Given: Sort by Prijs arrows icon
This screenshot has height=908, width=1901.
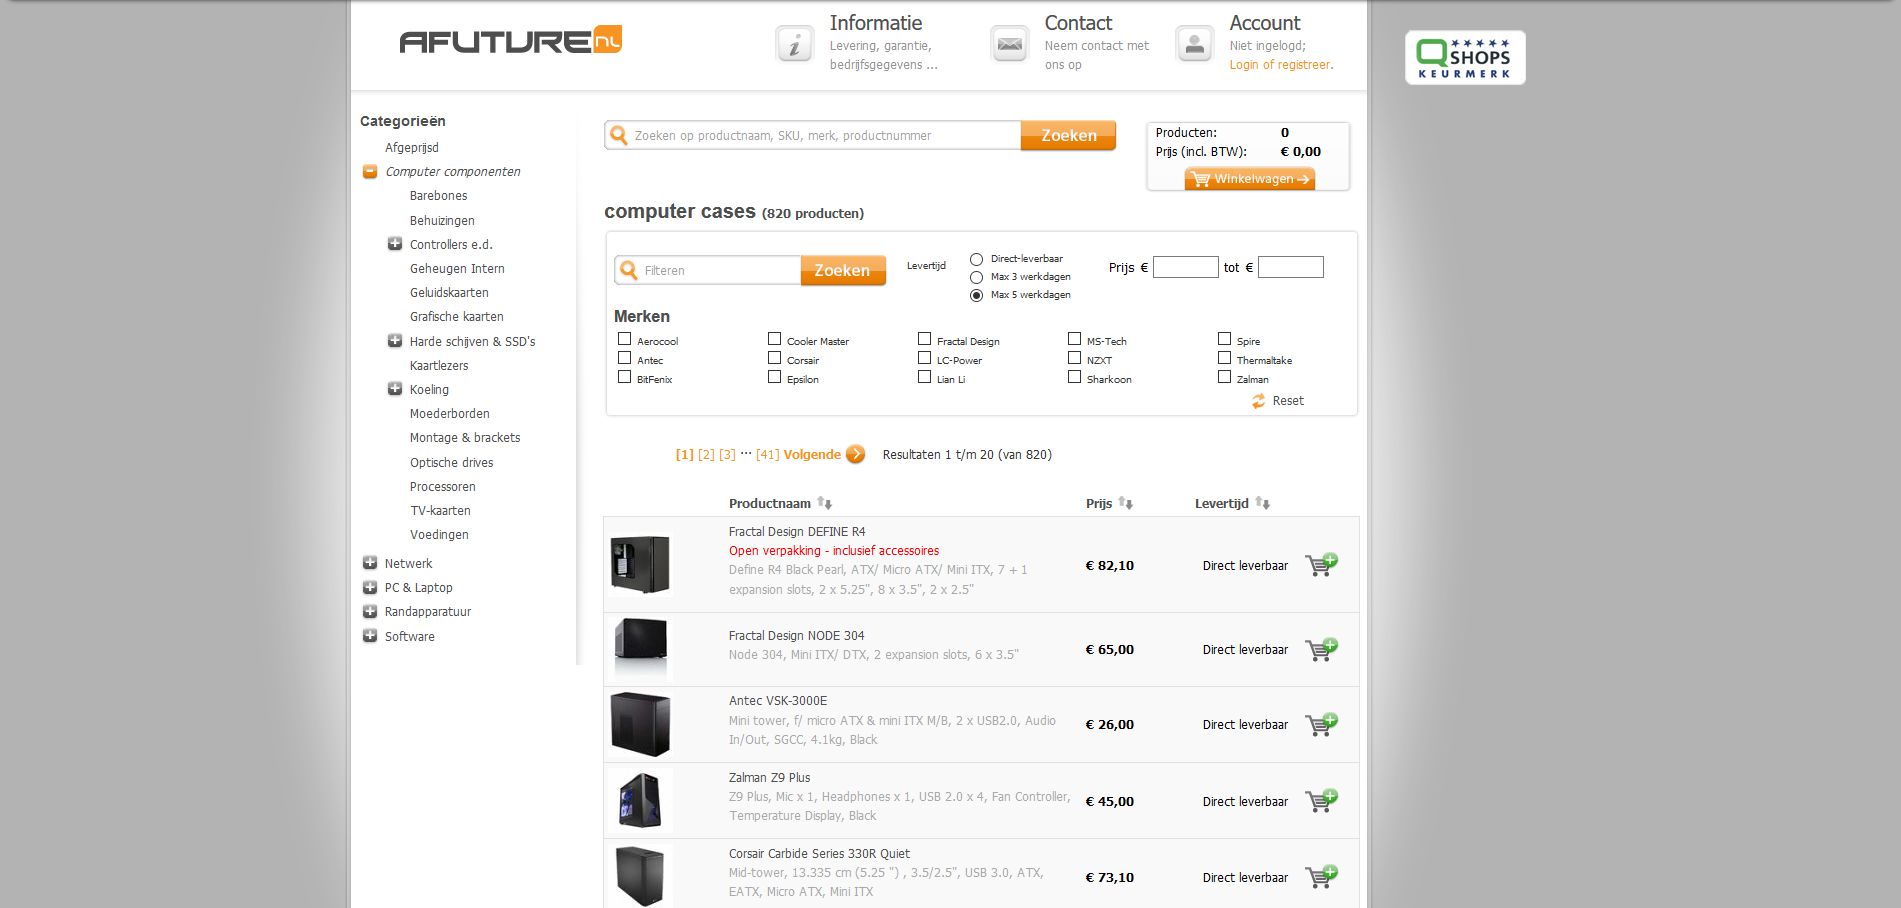Looking at the screenshot, I should [x=1125, y=503].
